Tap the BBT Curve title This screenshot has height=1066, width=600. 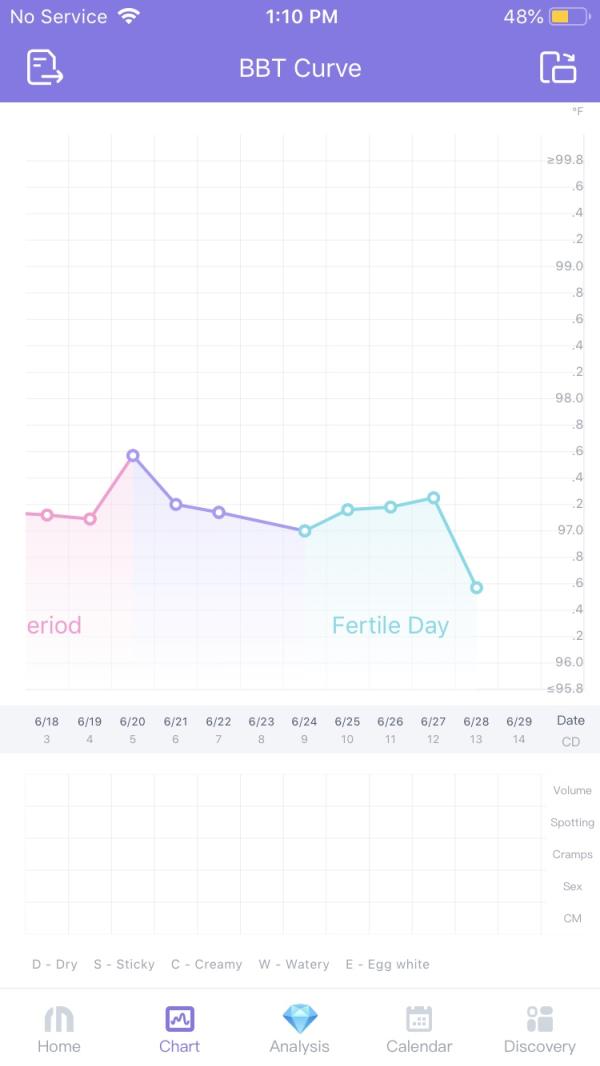[300, 68]
